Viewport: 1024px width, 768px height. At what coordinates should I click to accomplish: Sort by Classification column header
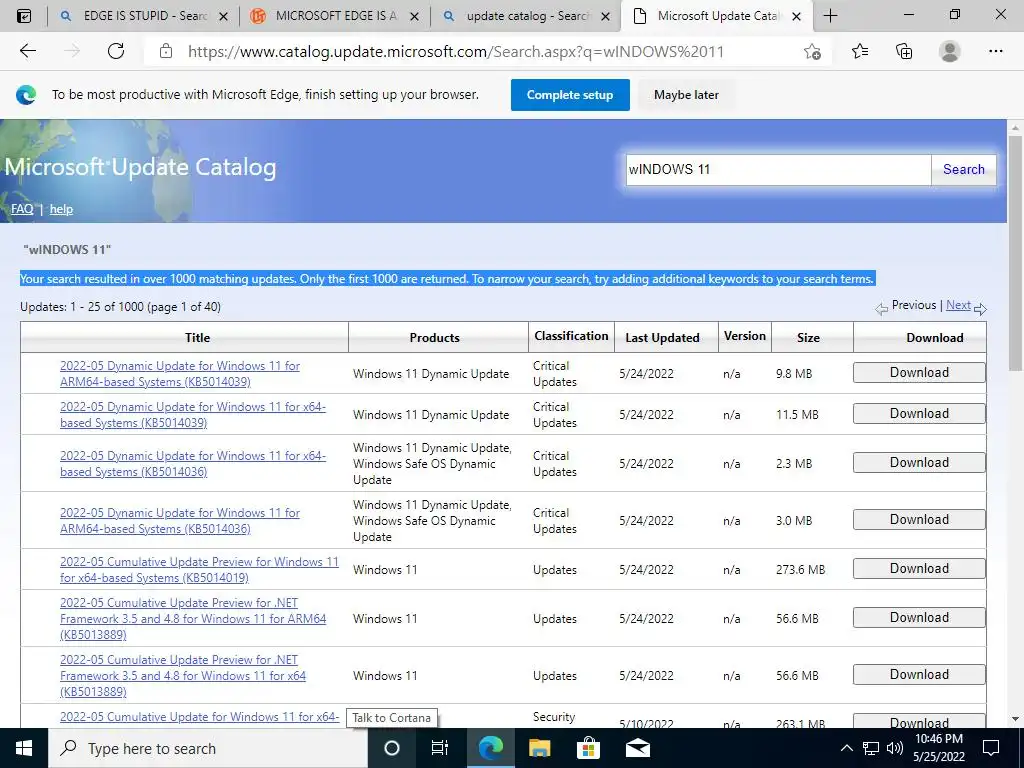571,336
